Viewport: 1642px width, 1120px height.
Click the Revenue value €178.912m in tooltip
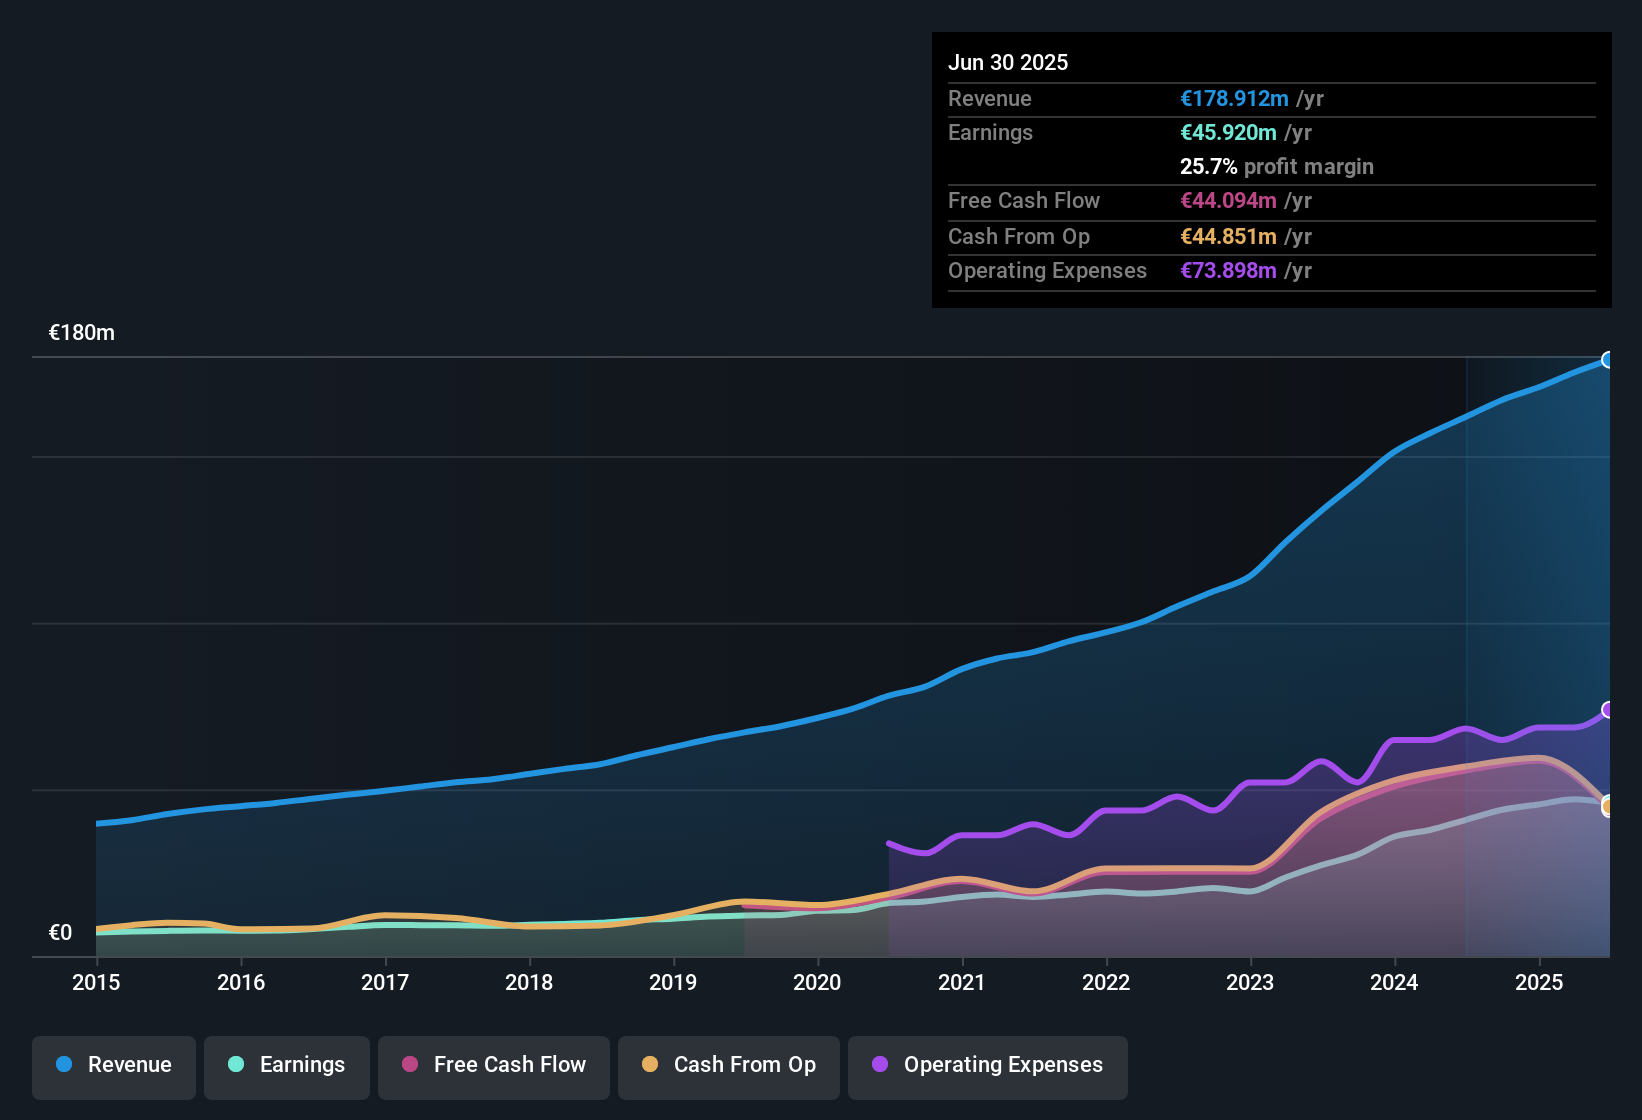1234,99
